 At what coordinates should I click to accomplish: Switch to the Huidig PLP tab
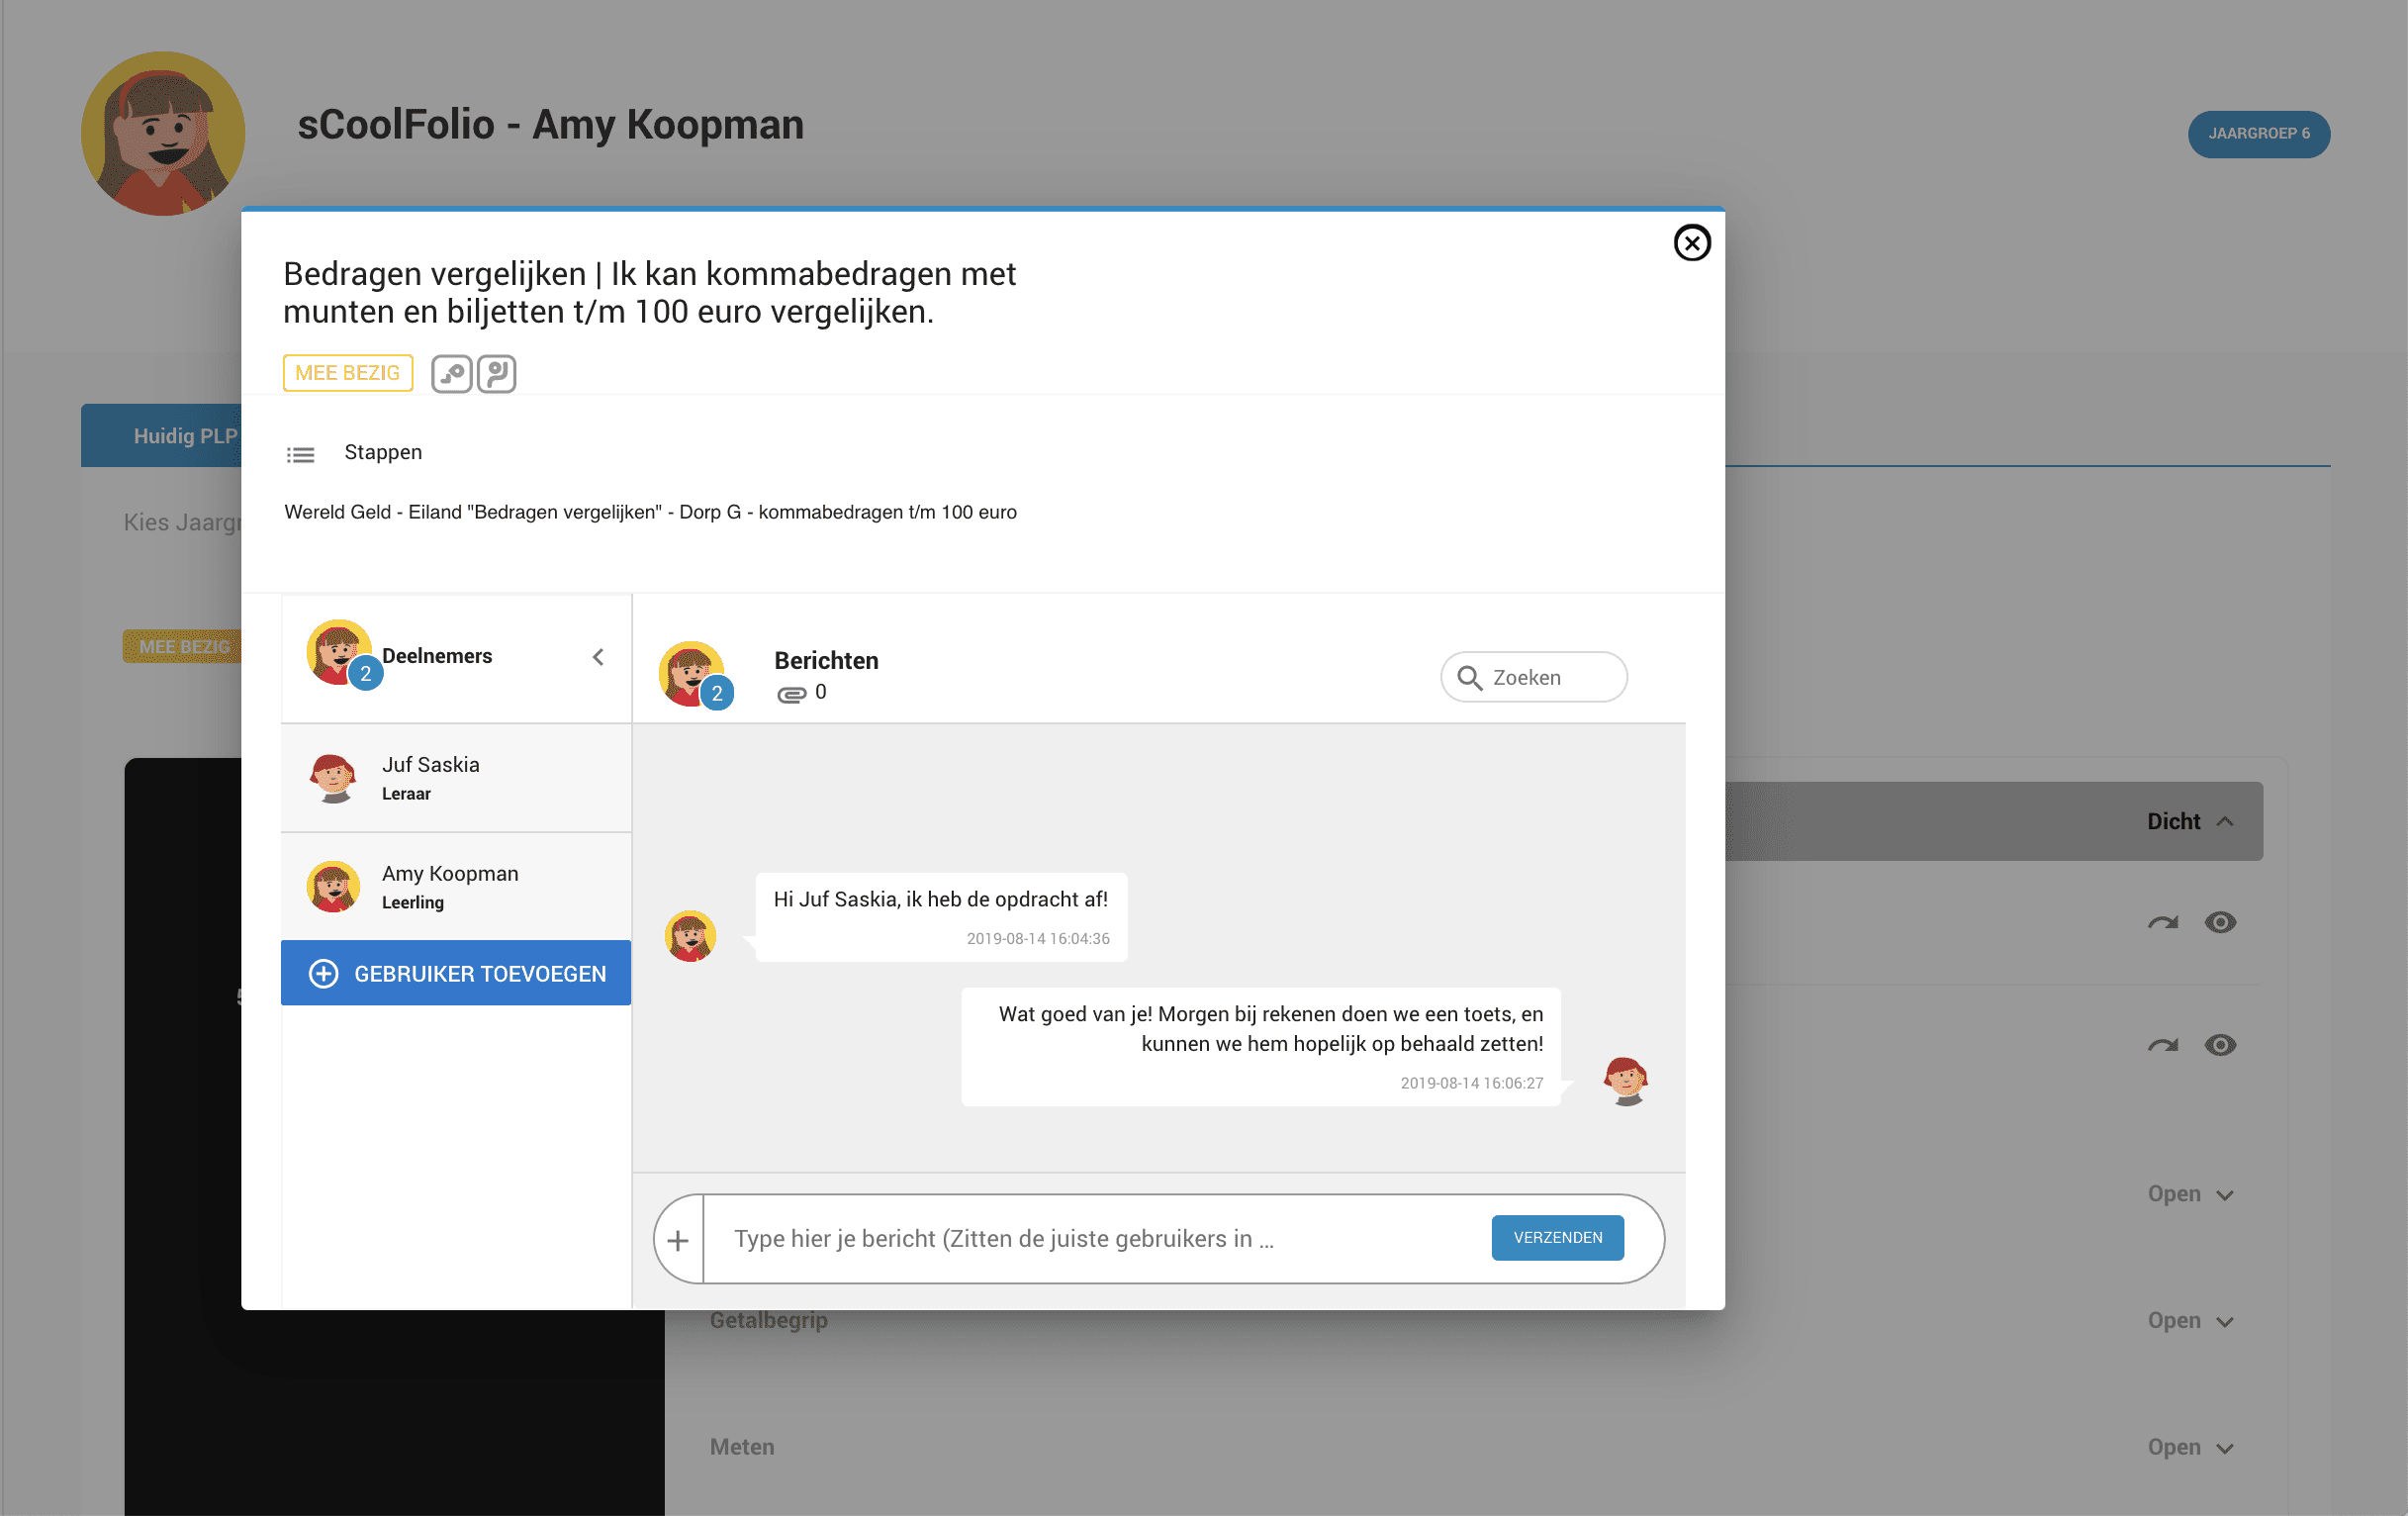tap(162, 436)
